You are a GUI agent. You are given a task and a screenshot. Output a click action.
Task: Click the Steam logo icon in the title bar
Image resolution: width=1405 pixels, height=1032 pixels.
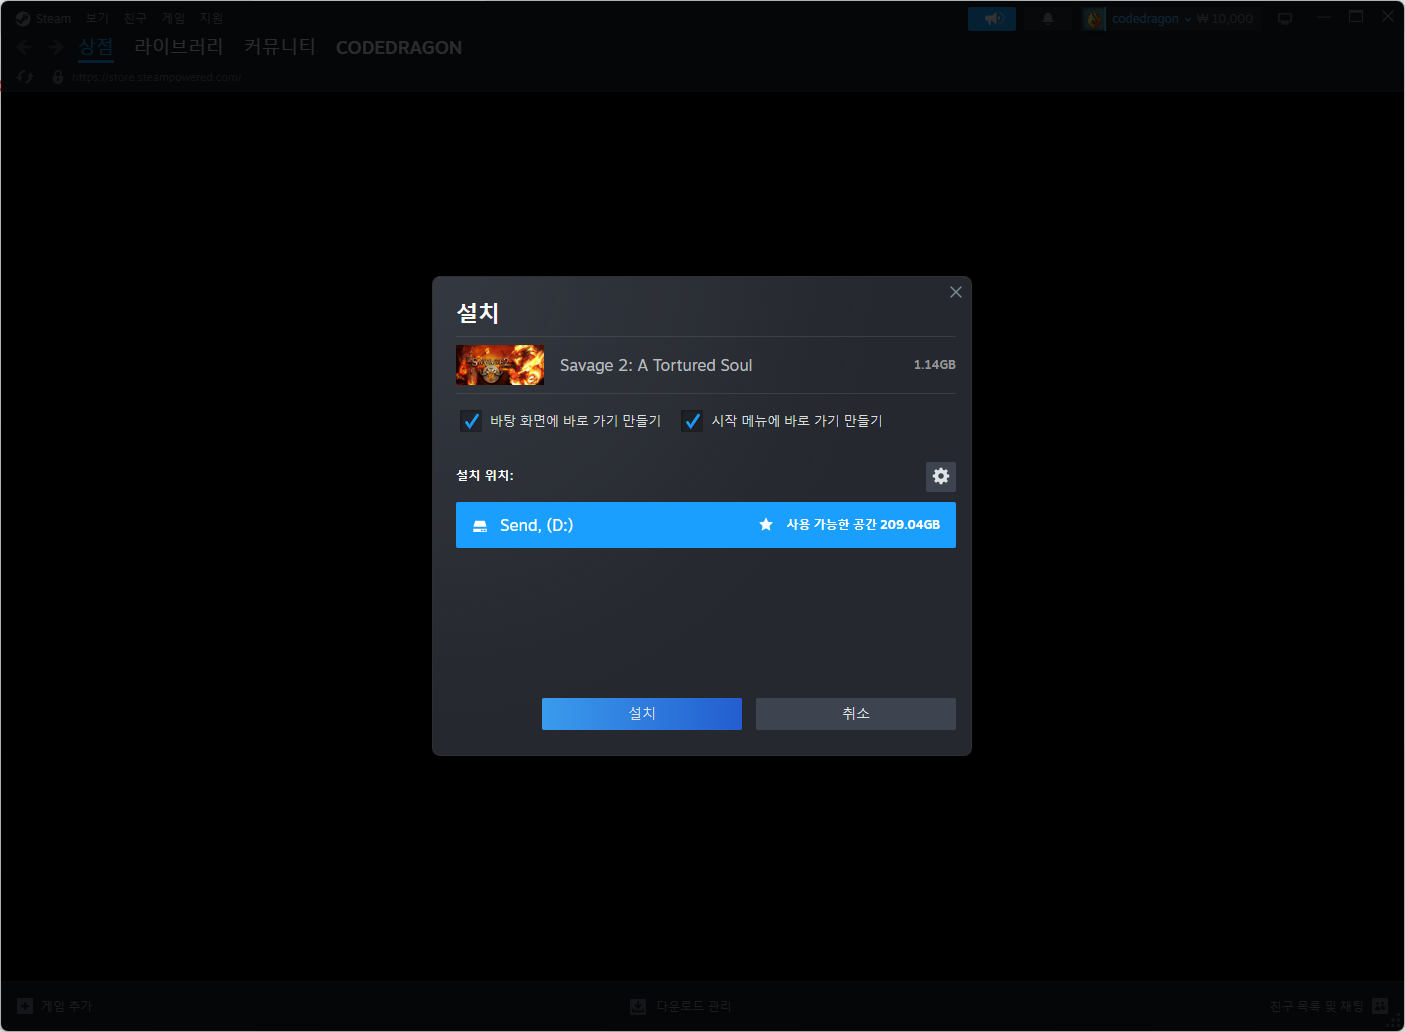(x=23, y=18)
